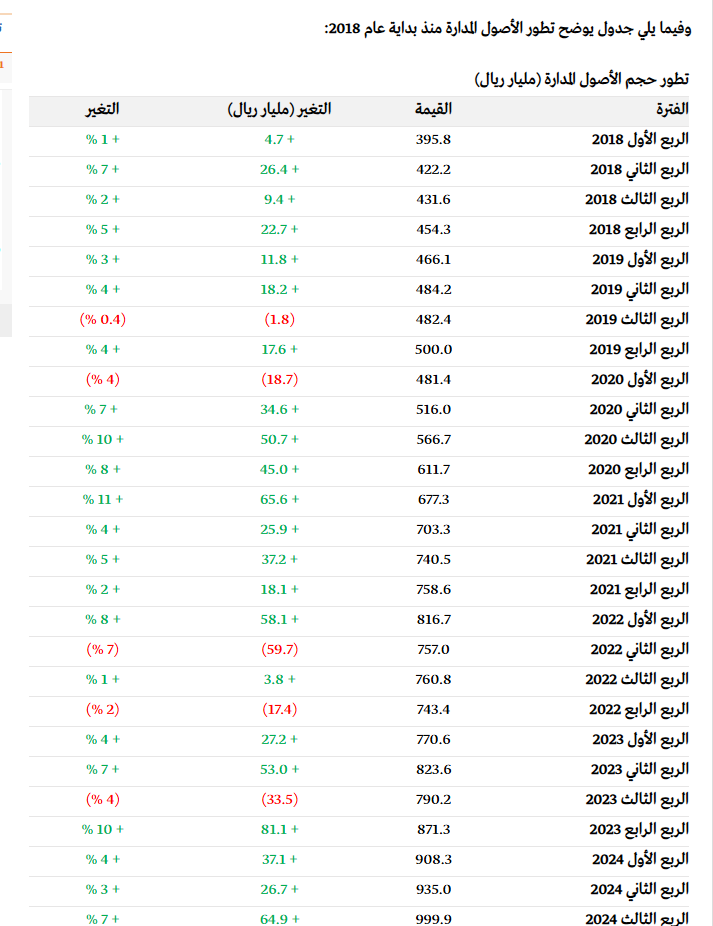The image size is (713, 926).
Task: Select the الربع الرابع 2022 period cell
Action: coord(639,709)
